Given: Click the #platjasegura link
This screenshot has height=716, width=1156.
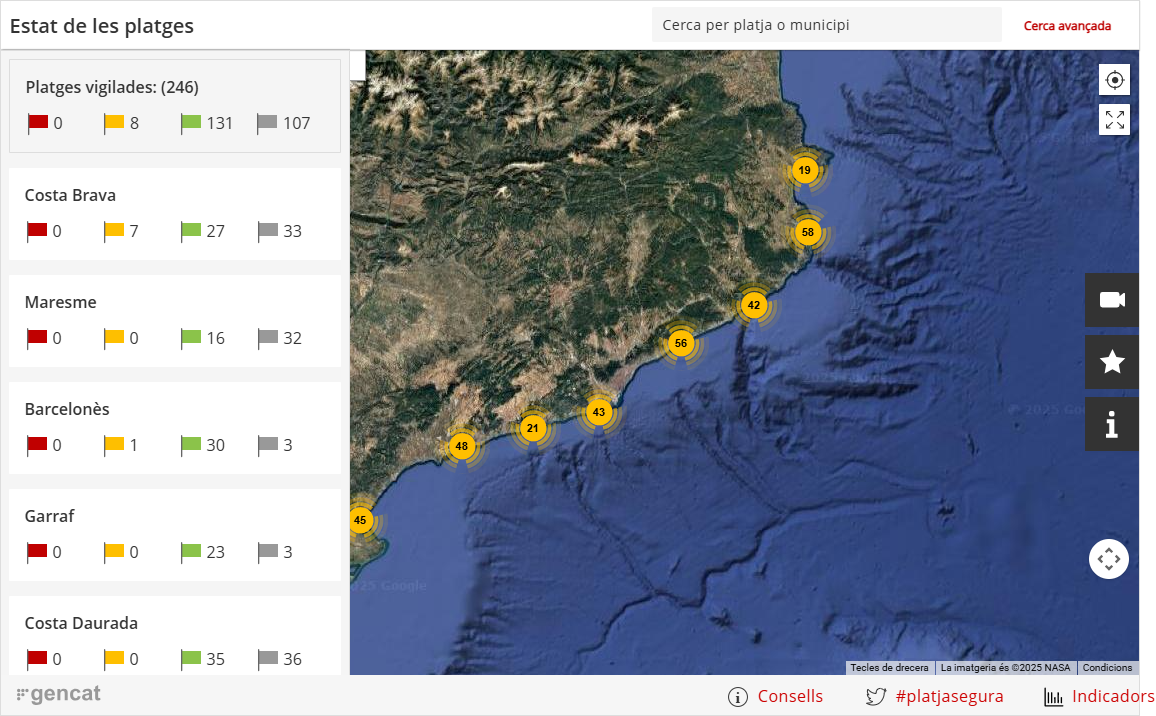Looking at the screenshot, I should (949, 697).
